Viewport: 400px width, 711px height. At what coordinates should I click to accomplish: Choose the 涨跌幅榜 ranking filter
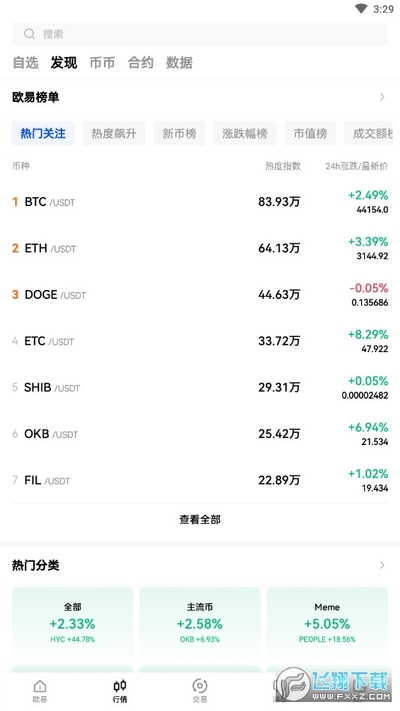(245, 133)
